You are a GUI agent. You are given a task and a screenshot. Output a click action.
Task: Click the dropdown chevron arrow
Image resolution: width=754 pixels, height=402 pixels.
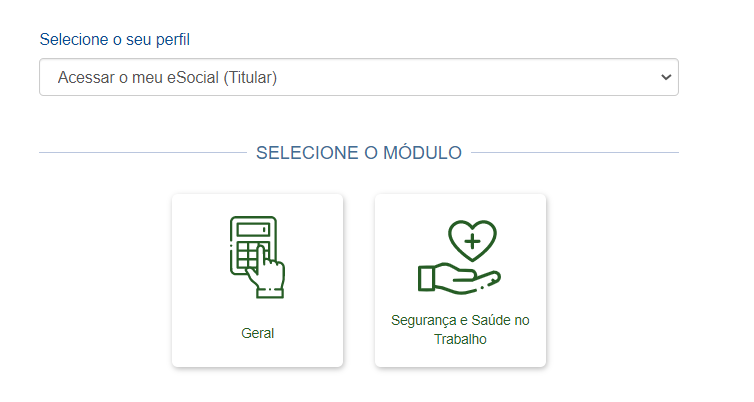click(665, 77)
